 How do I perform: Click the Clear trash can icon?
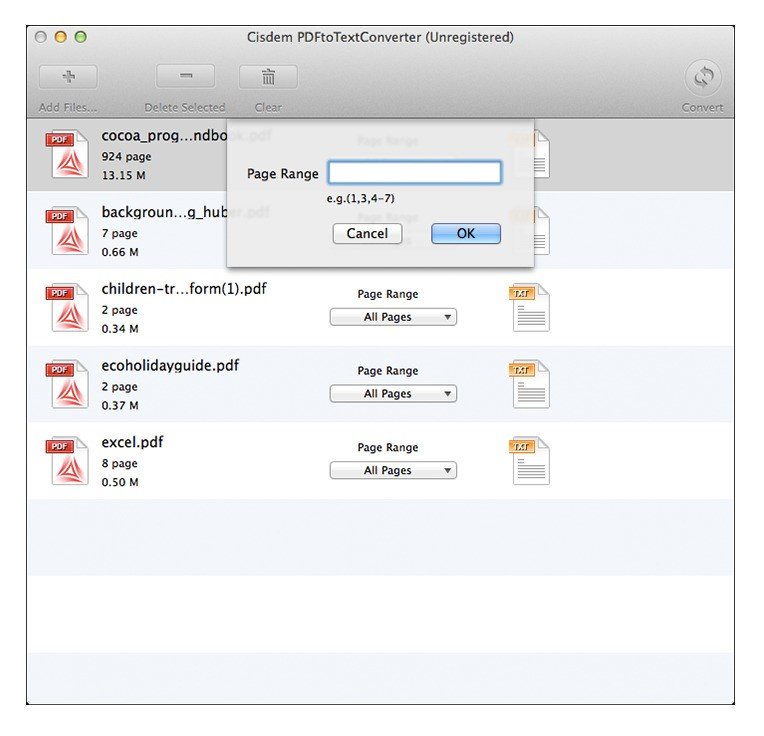(x=268, y=77)
